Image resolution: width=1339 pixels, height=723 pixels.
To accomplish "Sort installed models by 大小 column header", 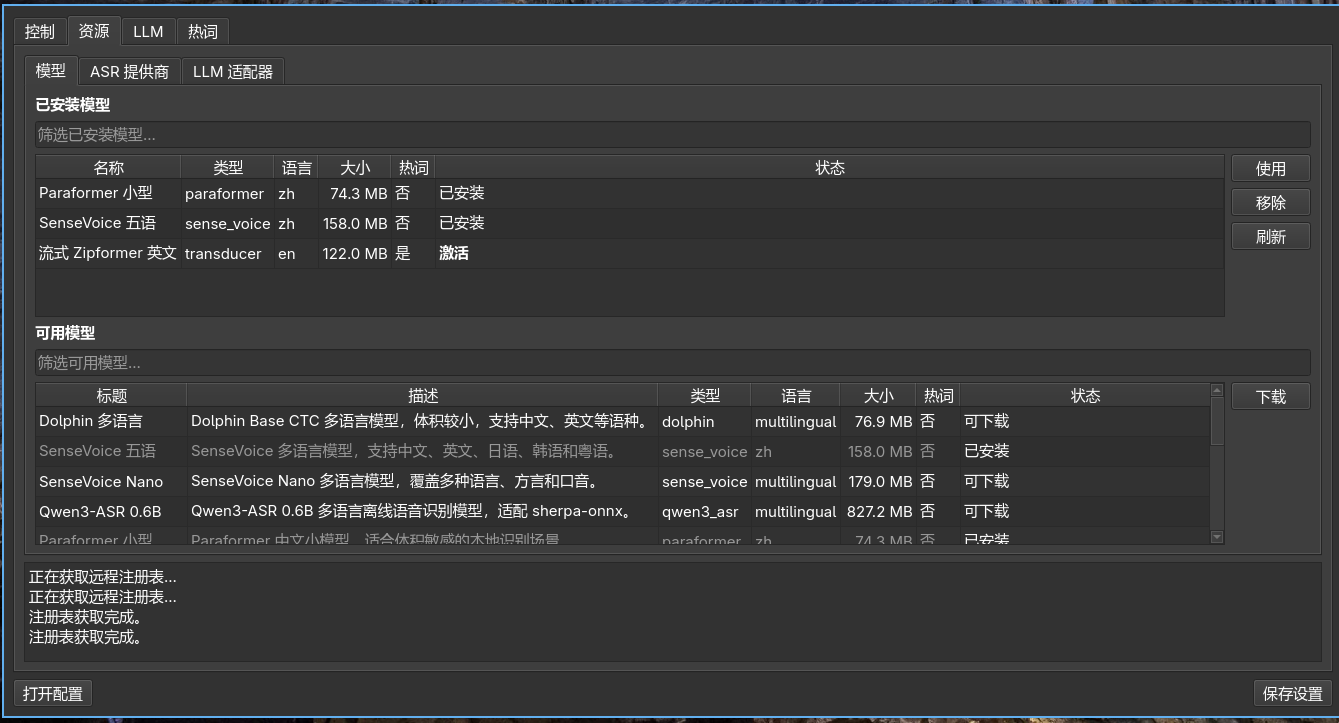I will (x=354, y=168).
